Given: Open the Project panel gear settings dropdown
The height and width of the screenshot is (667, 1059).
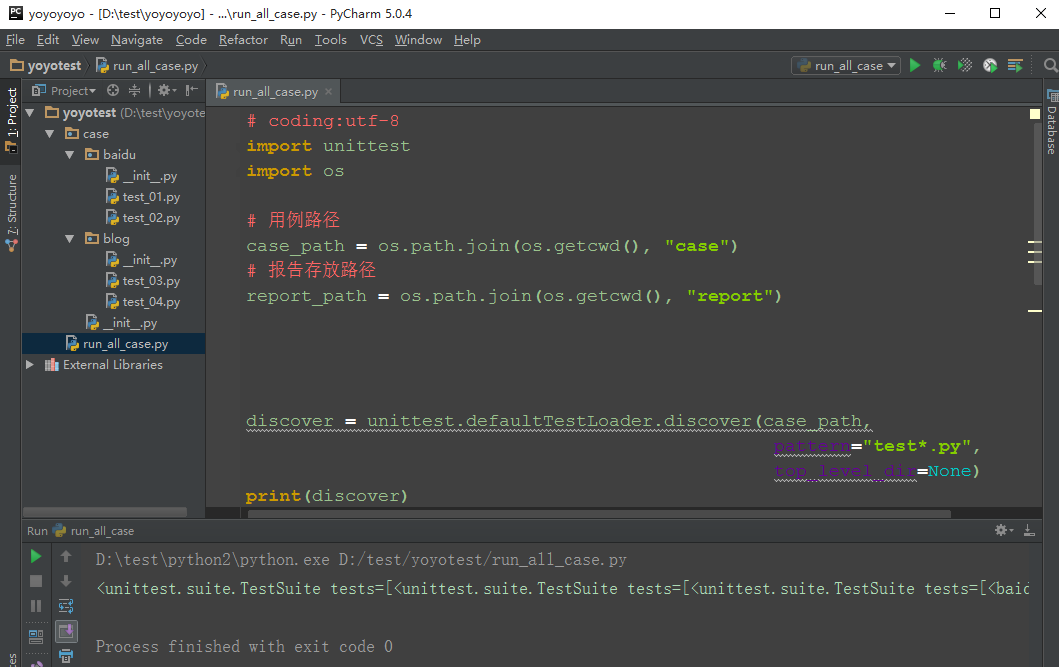Looking at the screenshot, I should coord(167,90).
